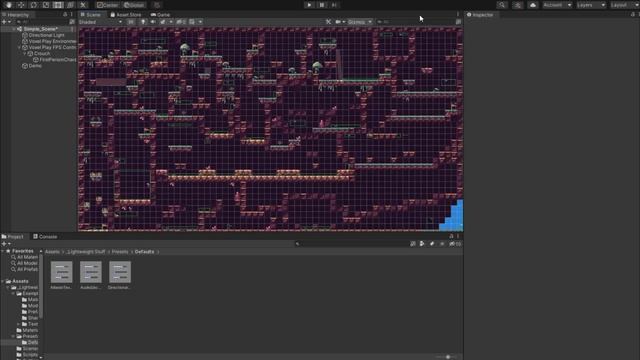The image size is (640, 360).
Task: Select the Scale tool
Action: (46, 5)
